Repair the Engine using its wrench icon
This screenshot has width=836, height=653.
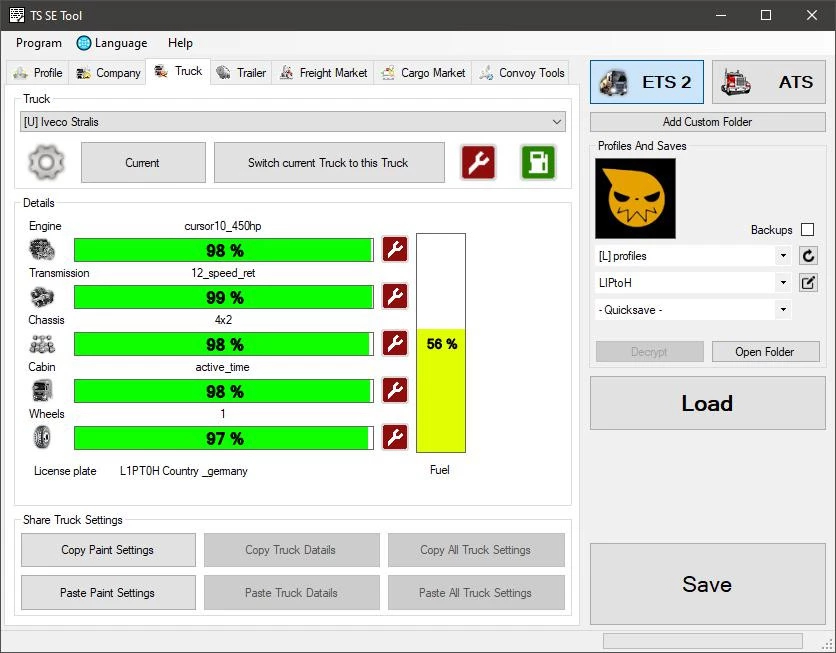coord(395,249)
